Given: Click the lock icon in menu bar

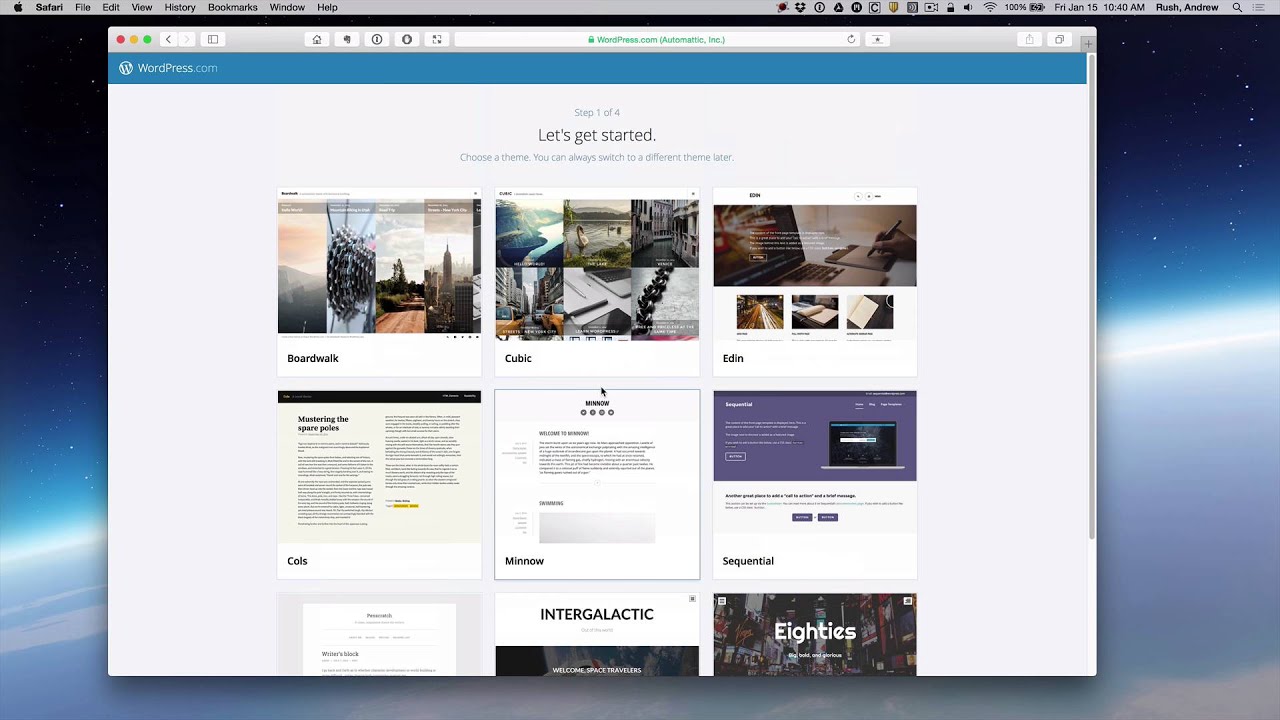Looking at the screenshot, I should click(950, 7).
